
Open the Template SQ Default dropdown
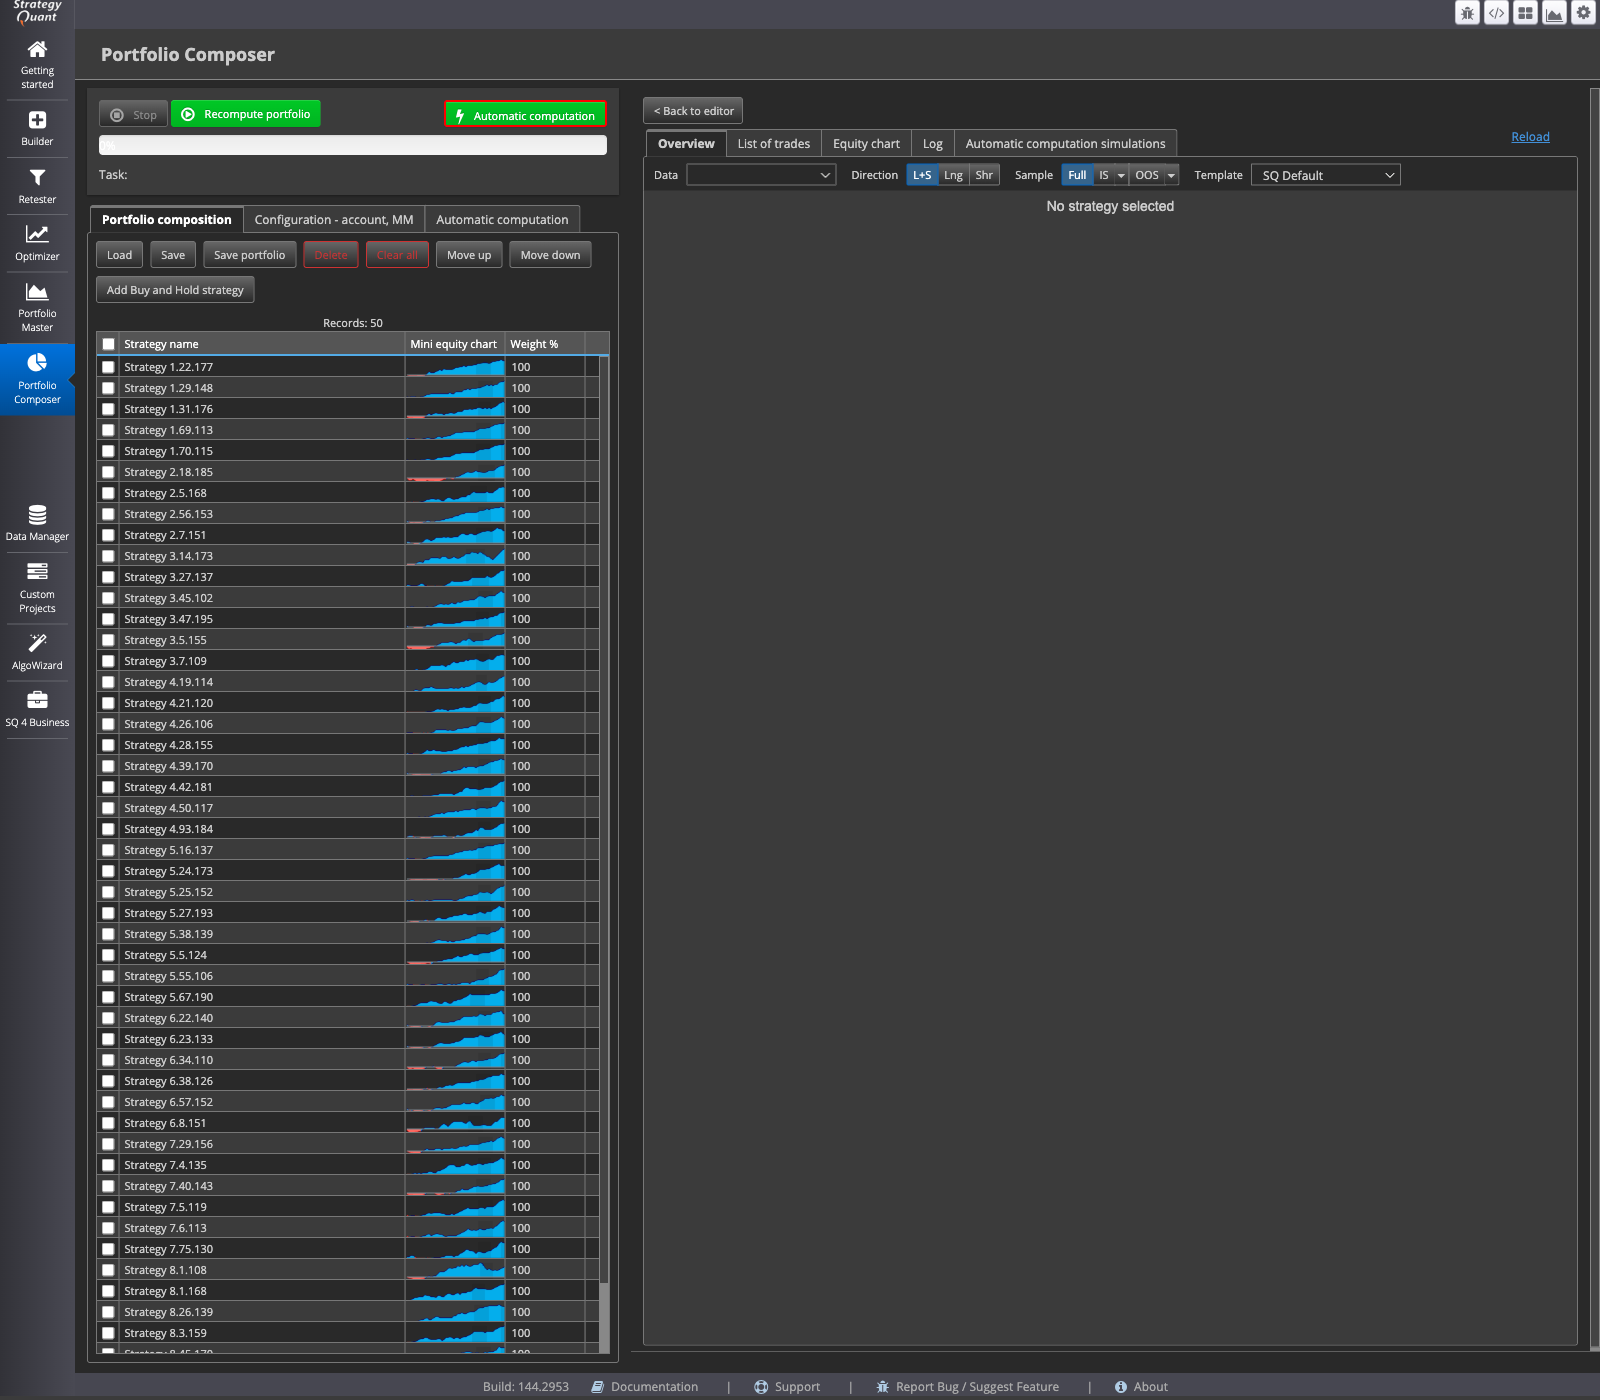pos(1326,175)
